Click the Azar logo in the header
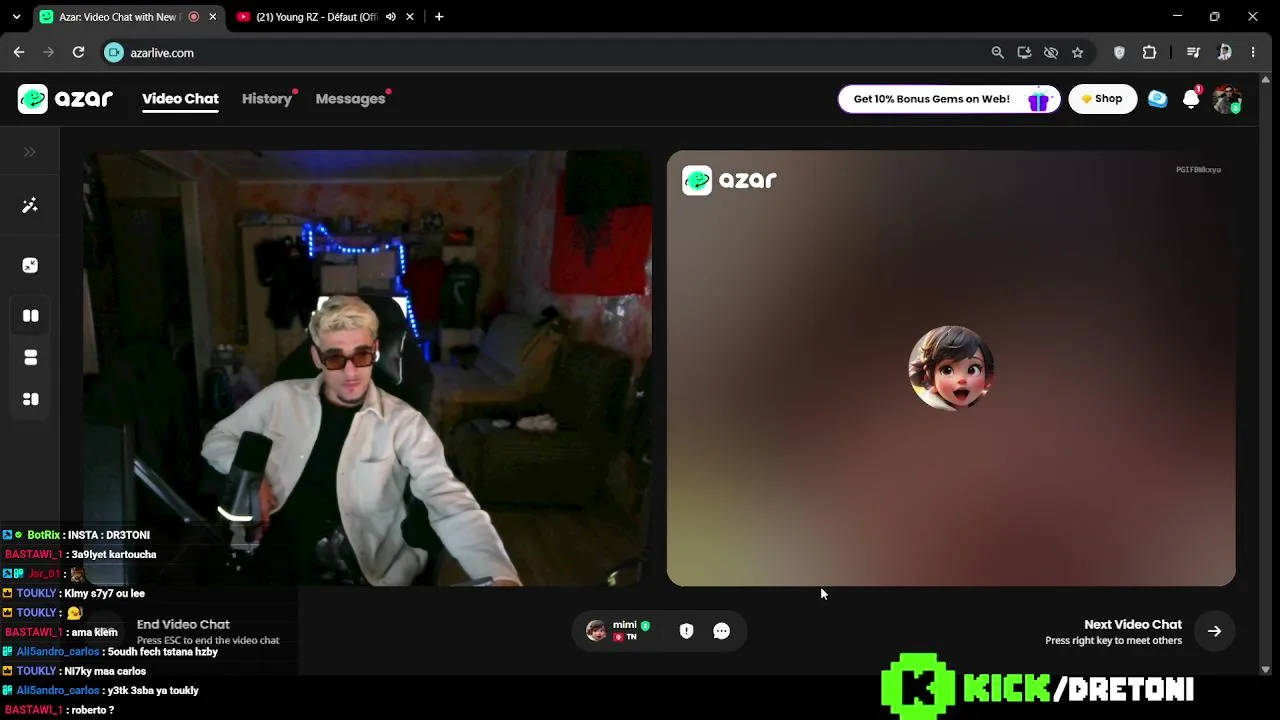Image resolution: width=1280 pixels, height=720 pixels. [65, 99]
